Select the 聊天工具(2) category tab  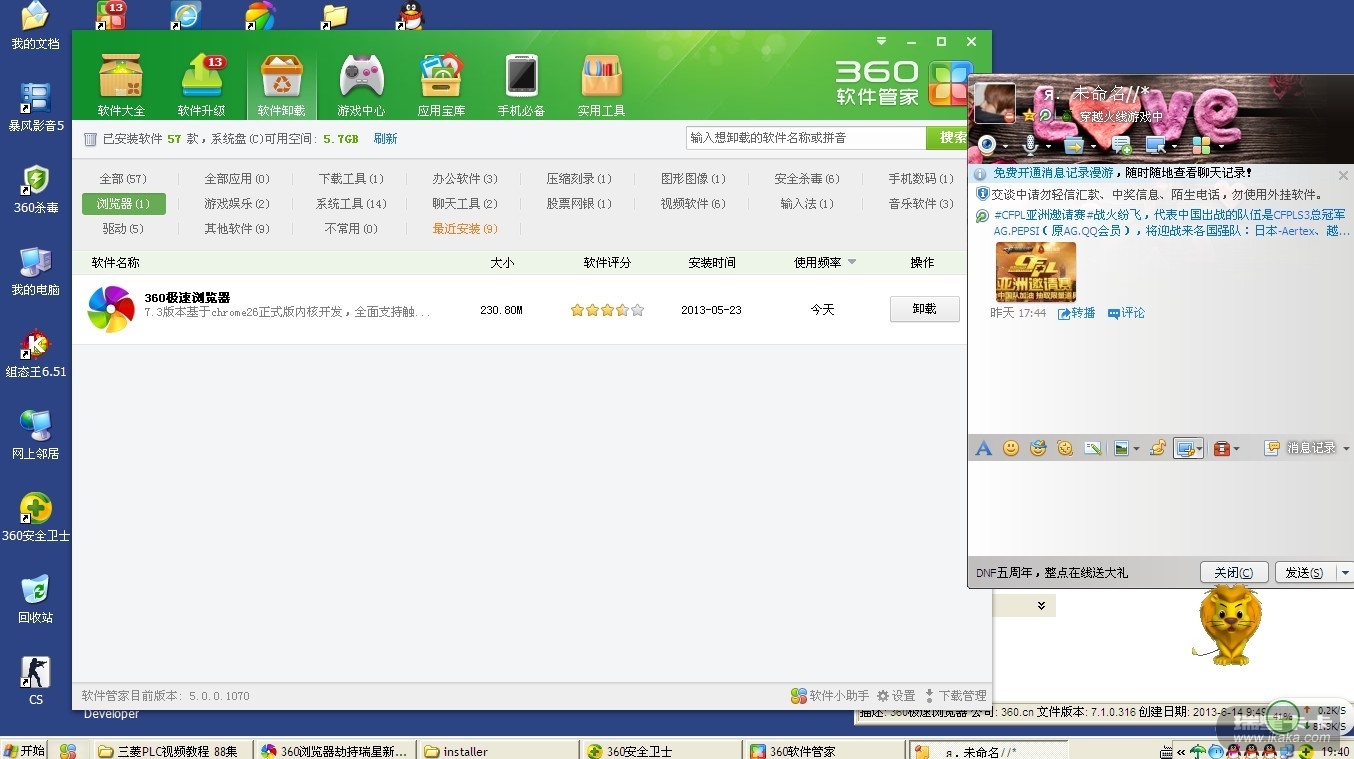tap(465, 204)
